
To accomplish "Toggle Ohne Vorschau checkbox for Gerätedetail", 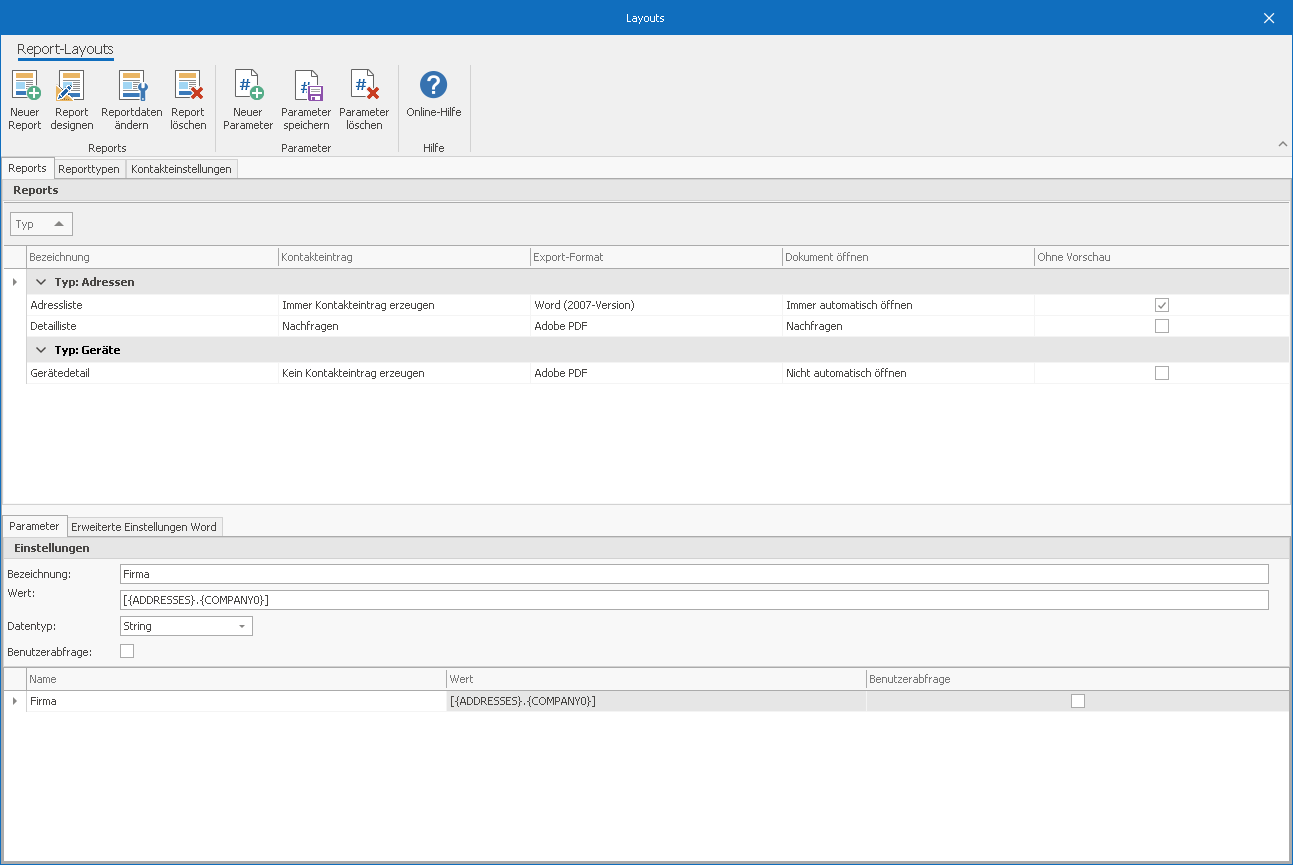I will pyautogui.click(x=1161, y=373).
